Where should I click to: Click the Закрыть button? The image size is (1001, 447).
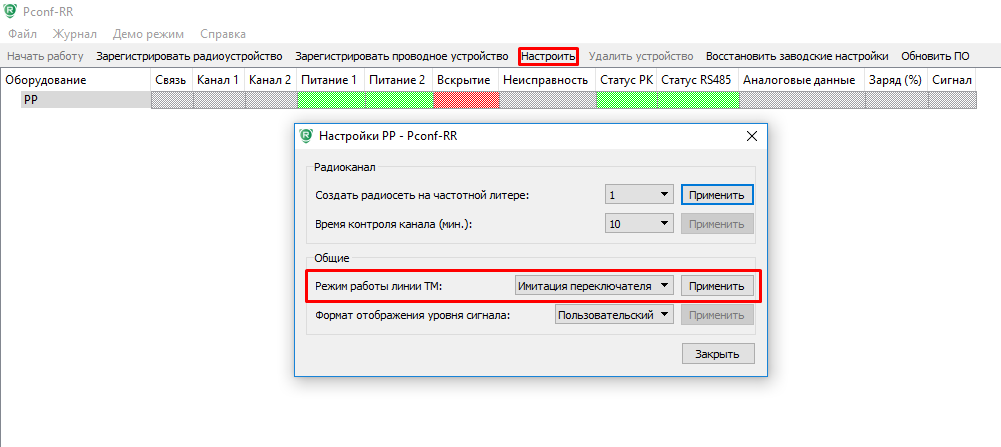(717, 354)
